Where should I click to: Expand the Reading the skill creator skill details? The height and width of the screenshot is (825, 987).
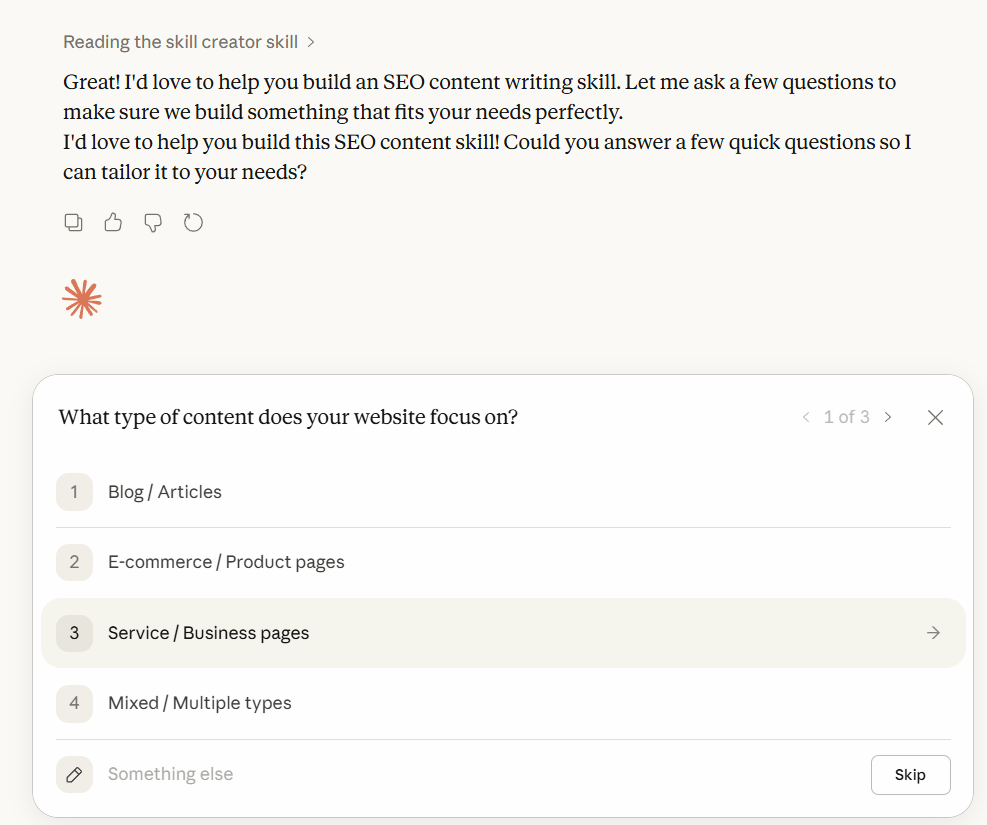click(x=189, y=41)
